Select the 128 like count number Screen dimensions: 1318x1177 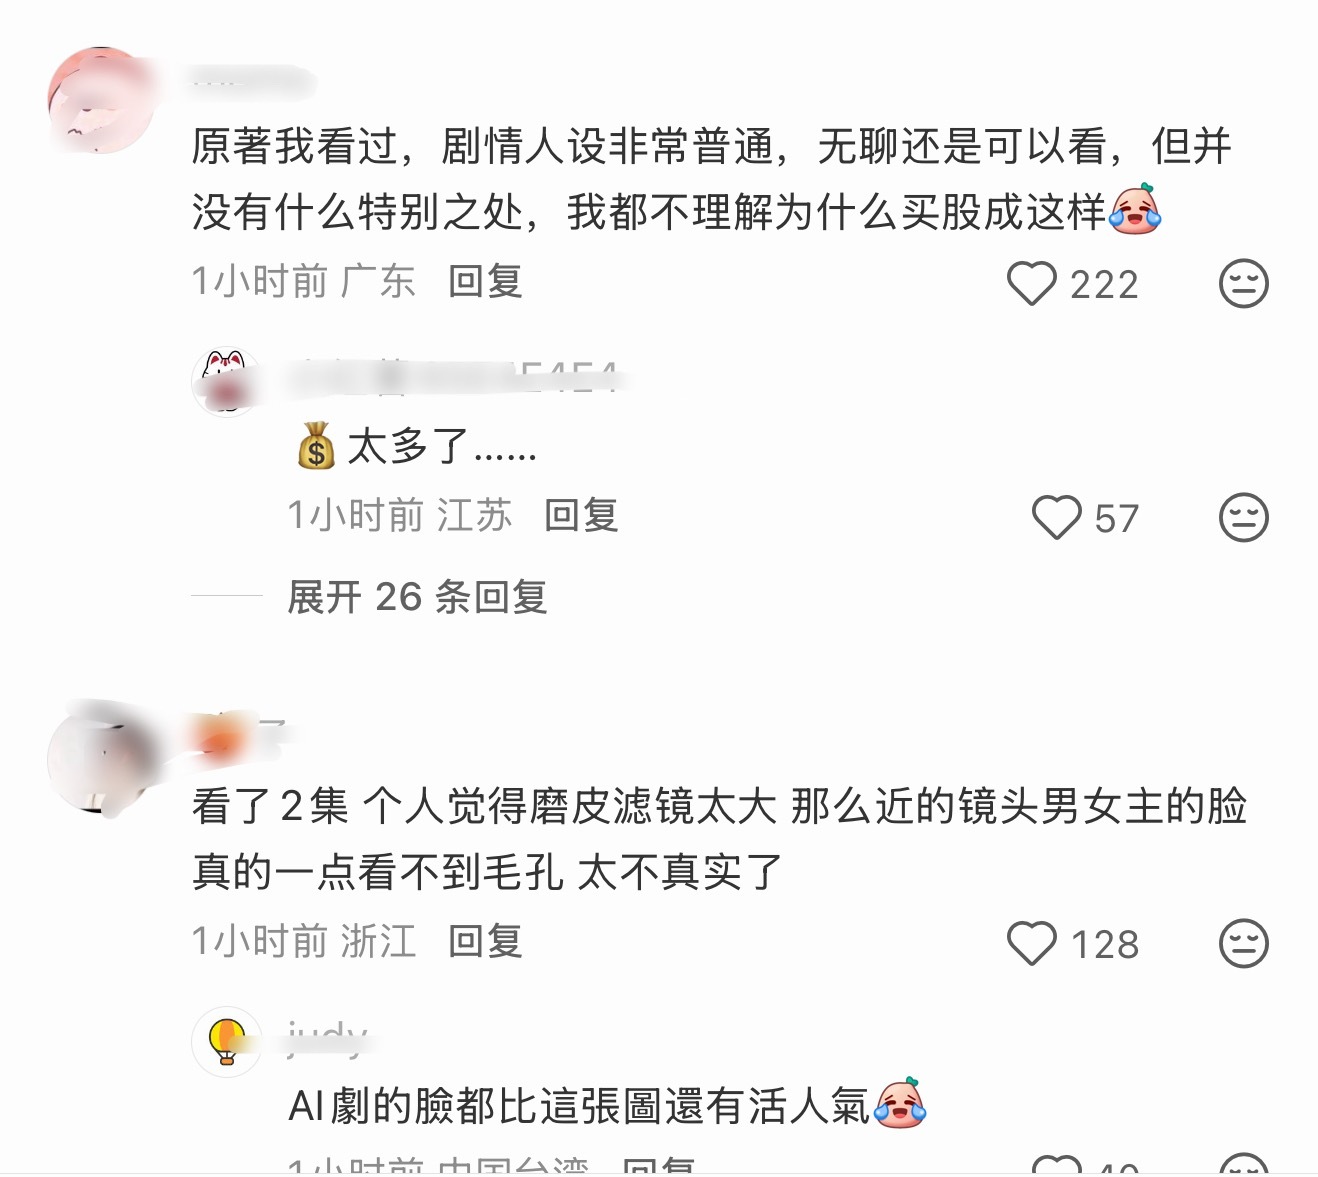[x=1104, y=944]
